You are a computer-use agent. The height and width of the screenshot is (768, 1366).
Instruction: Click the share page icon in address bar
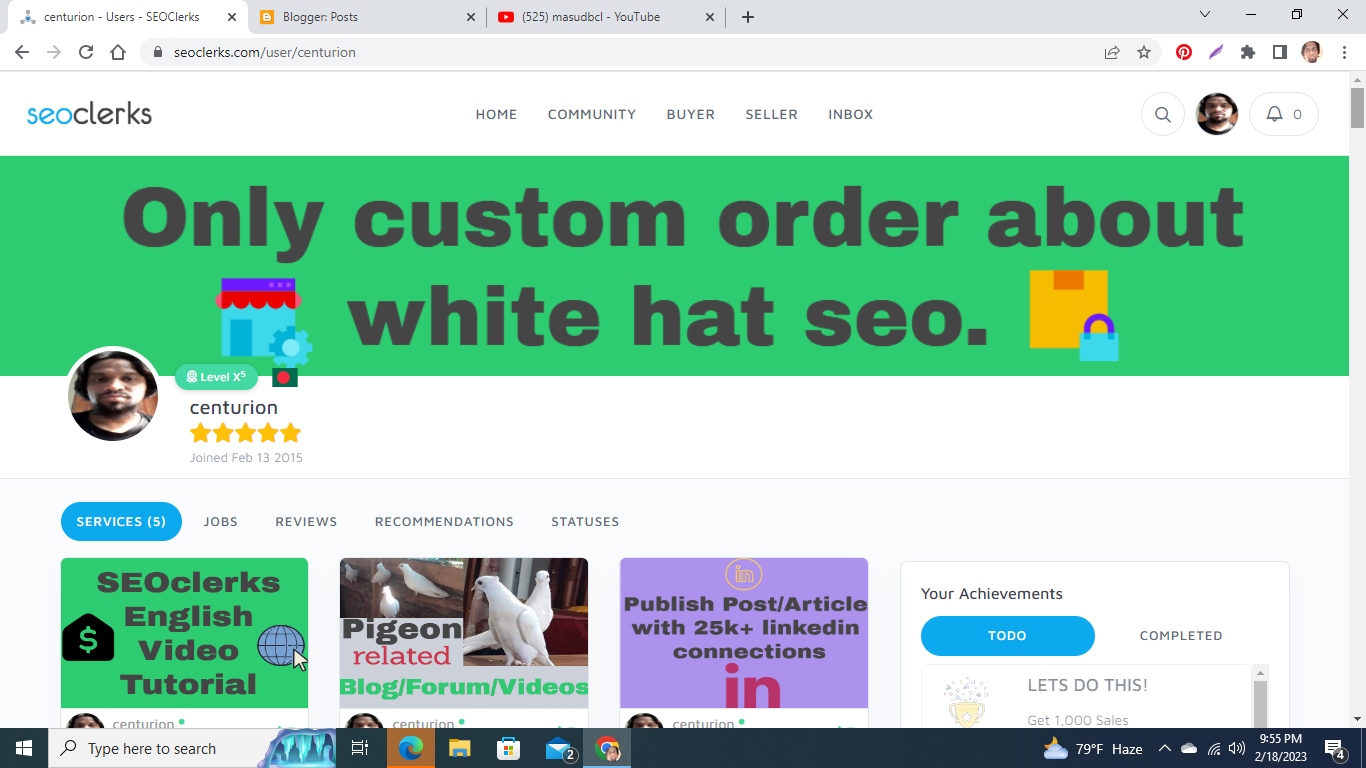coord(1112,52)
